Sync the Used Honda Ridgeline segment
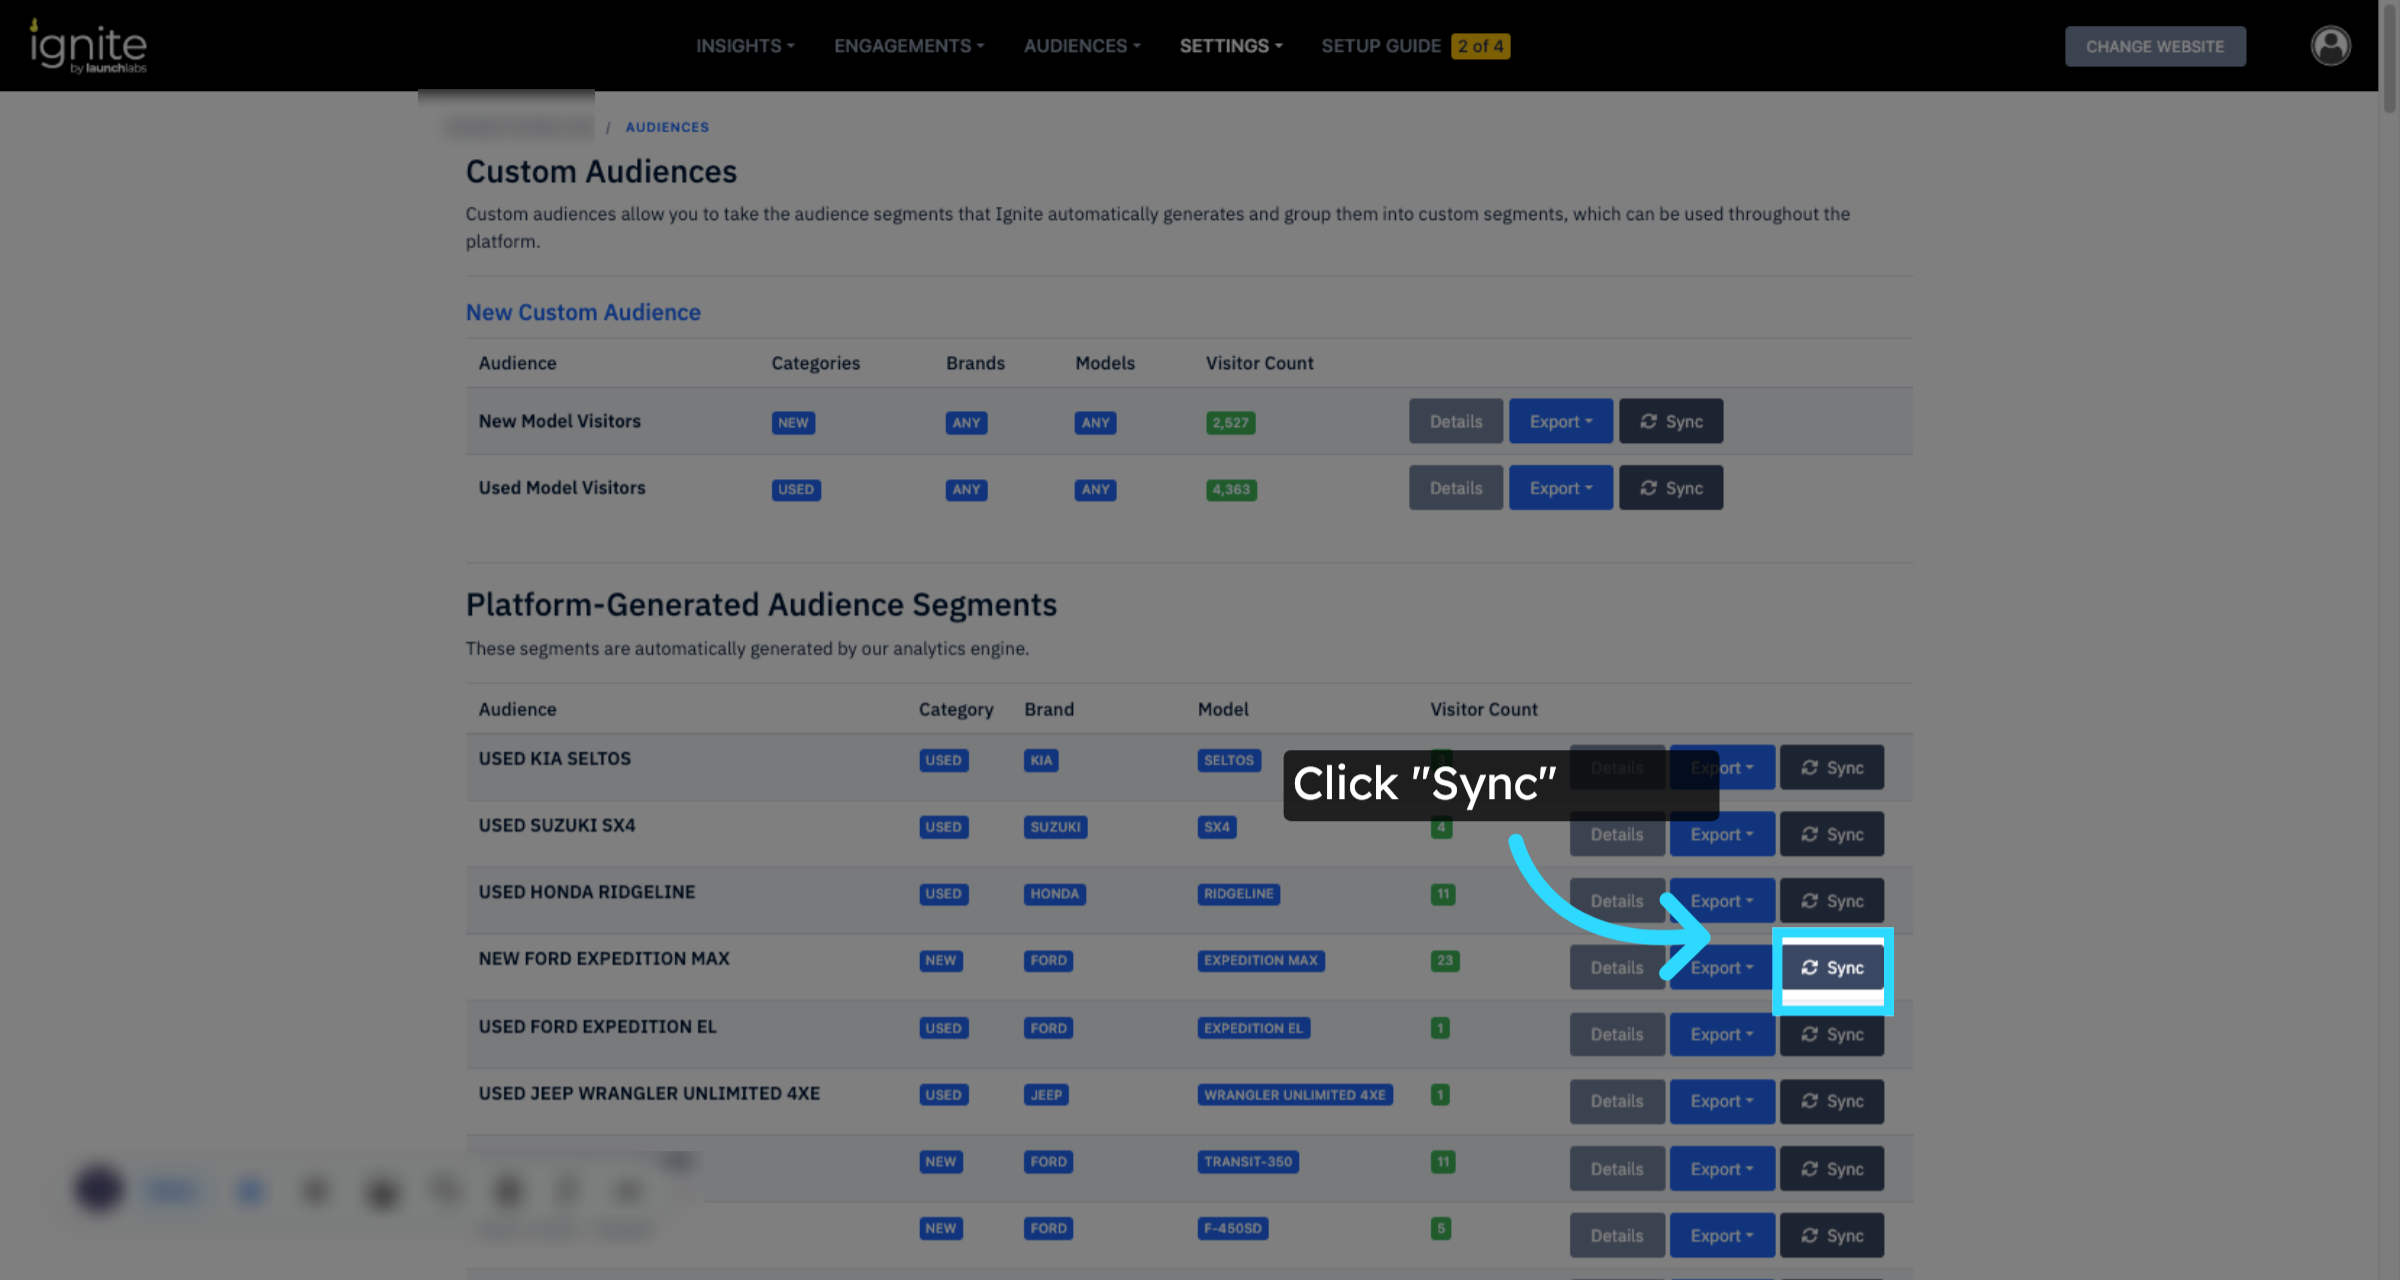 pos(1832,901)
